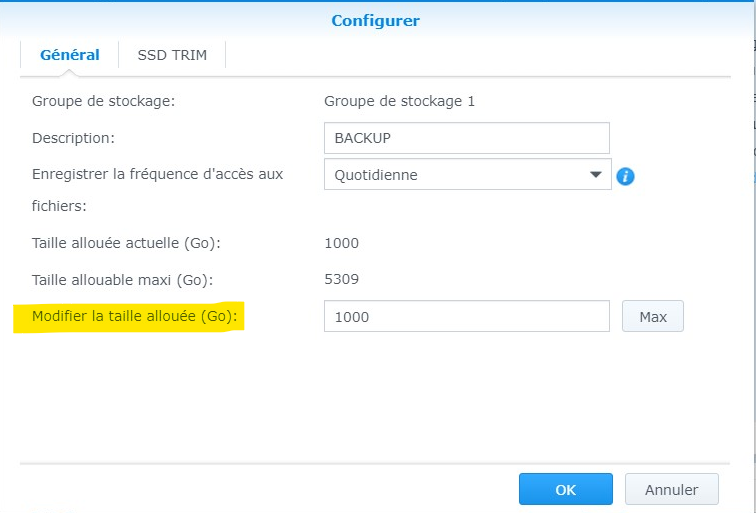This screenshot has height=513, width=756.
Task: Select the Général tab
Action: [x=70, y=55]
